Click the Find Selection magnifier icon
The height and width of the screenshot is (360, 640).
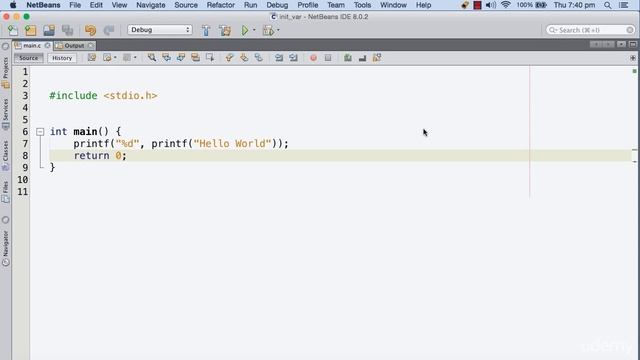tap(152, 58)
